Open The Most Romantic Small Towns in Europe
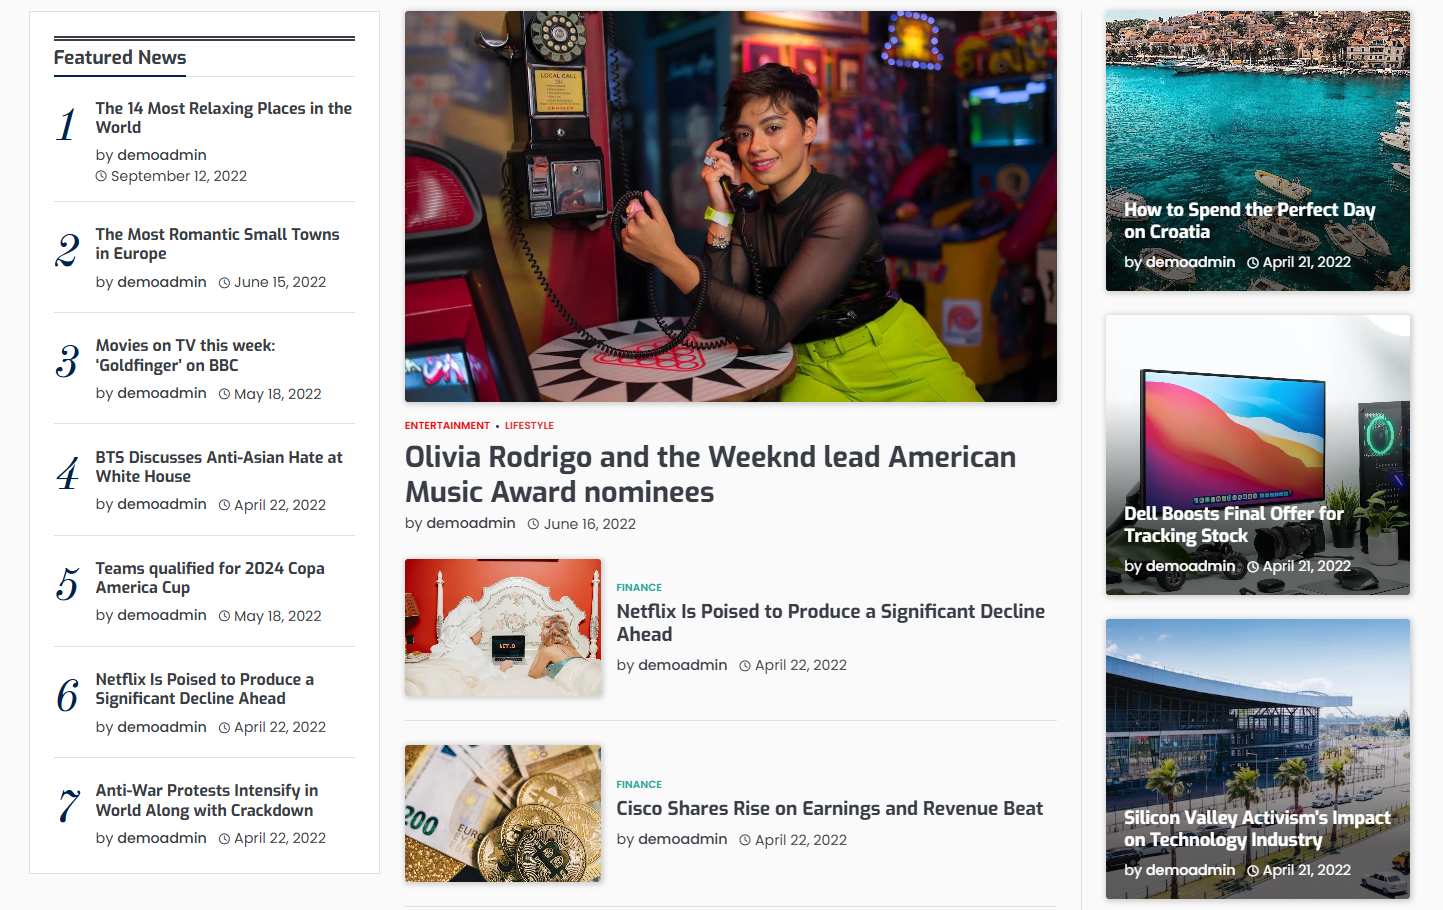The height and width of the screenshot is (910, 1443). coord(218,244)
